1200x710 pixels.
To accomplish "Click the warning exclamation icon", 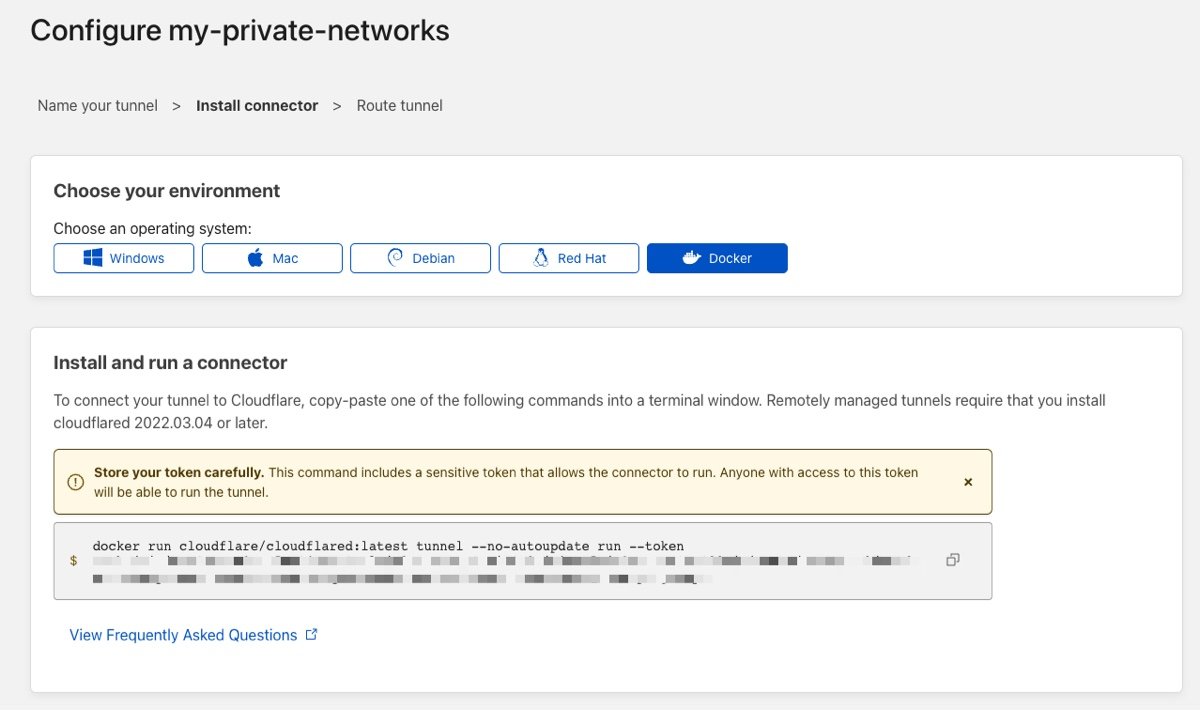I will pos(75,482).
